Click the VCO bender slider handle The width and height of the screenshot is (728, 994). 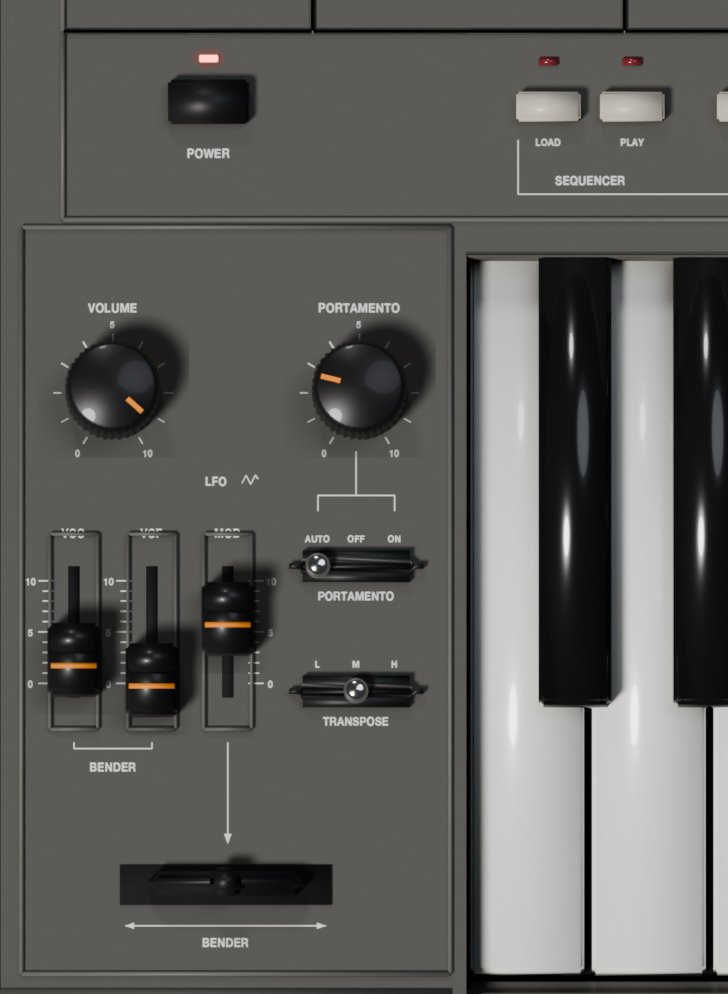click(x=74, y=659)
